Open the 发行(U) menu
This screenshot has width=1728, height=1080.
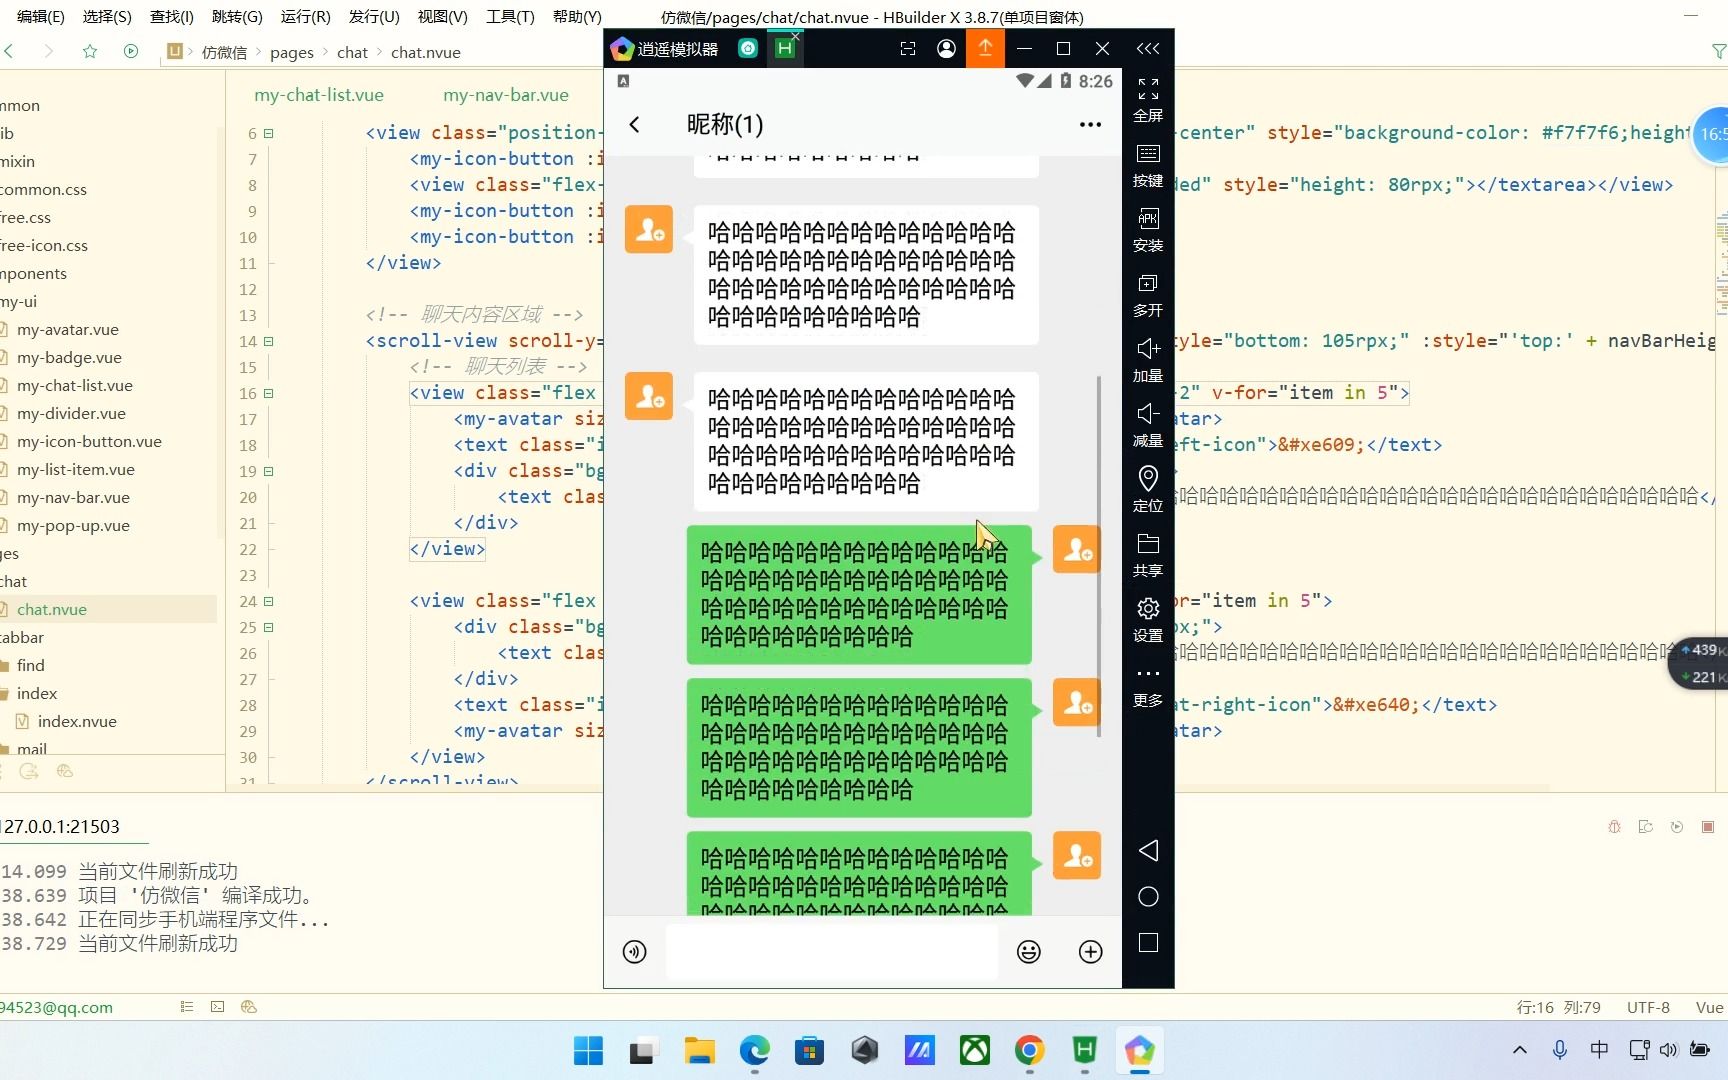pyautogui.click(x=374, y=16)
